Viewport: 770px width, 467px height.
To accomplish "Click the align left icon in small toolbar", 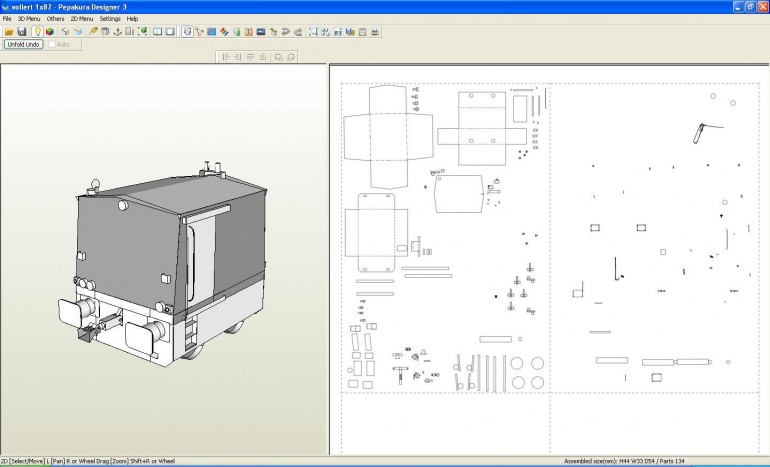I will point(226,57).
